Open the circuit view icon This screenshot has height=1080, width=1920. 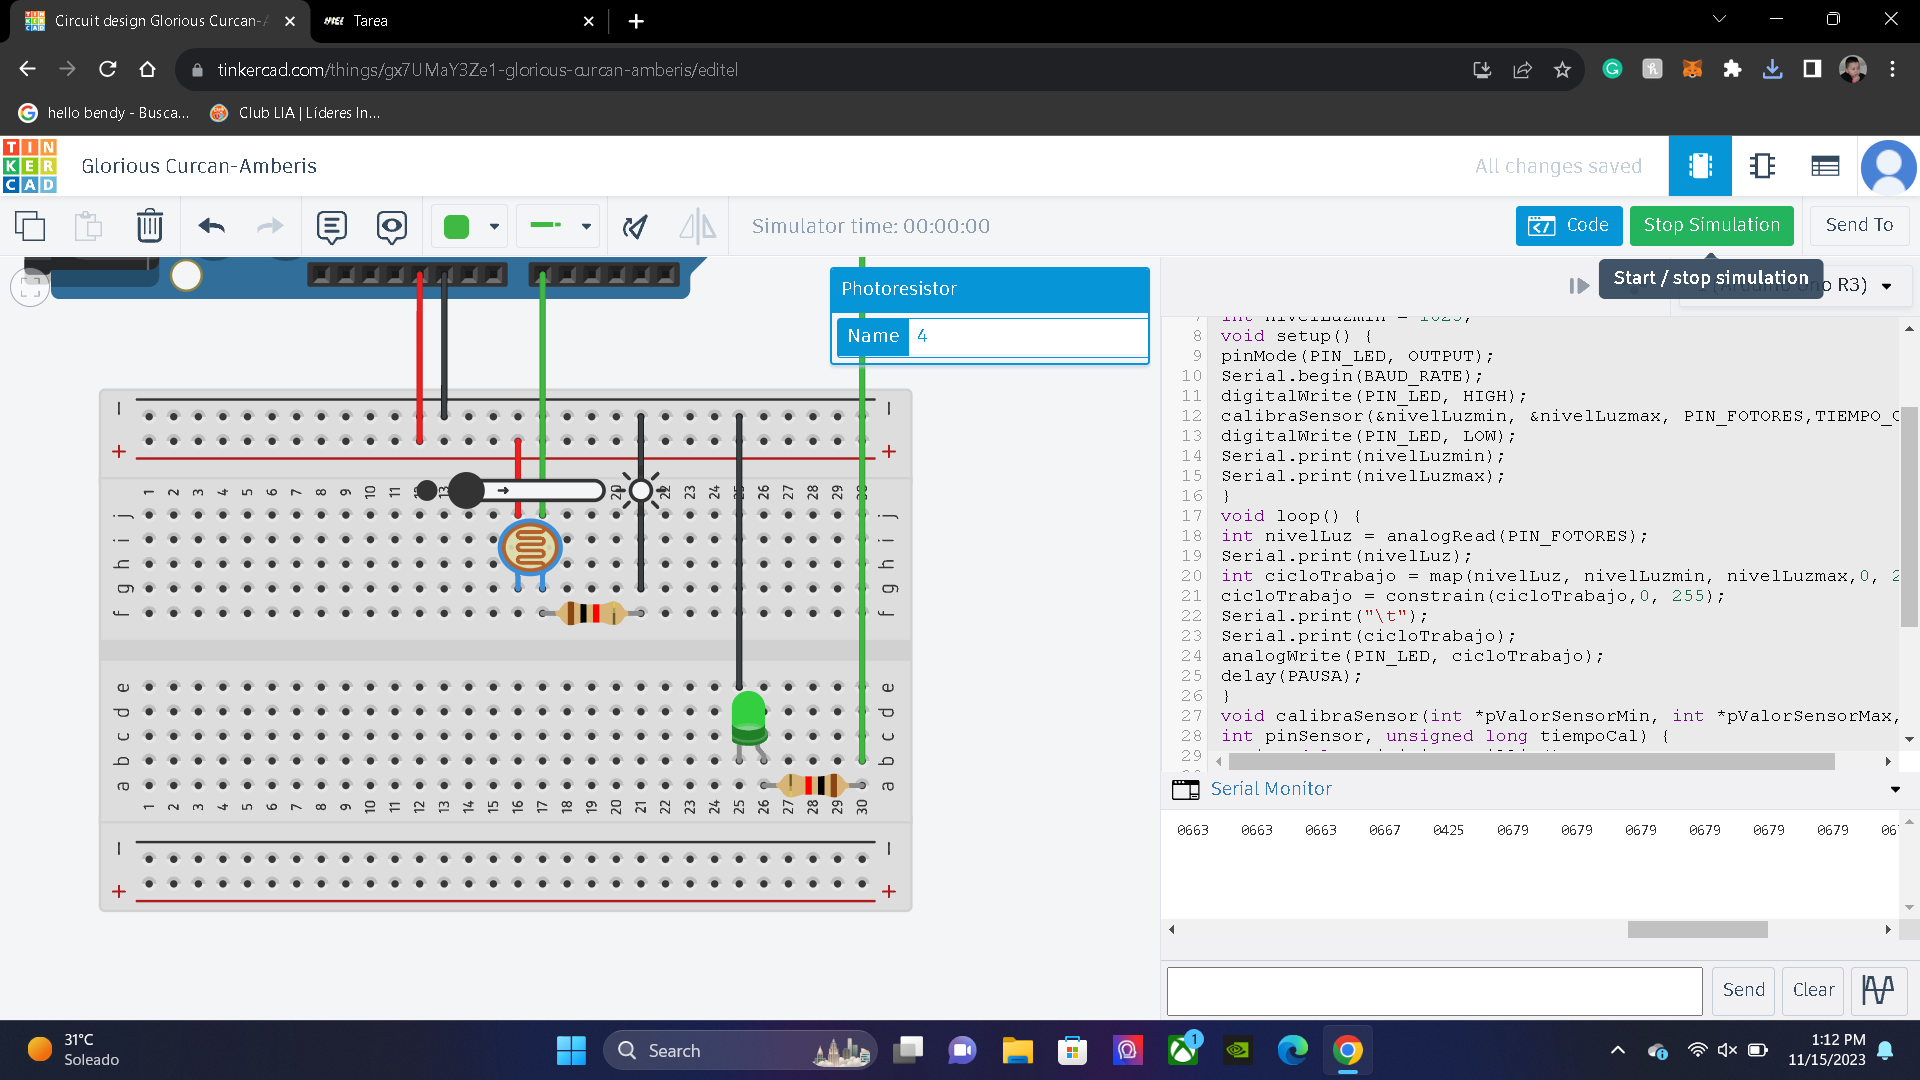click(1700, 166)
